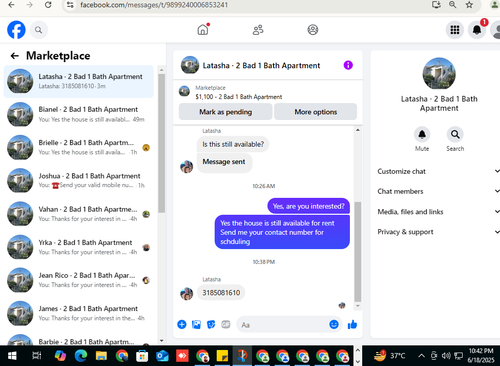Open Brielle conversation in list

[x=79, y=147]
